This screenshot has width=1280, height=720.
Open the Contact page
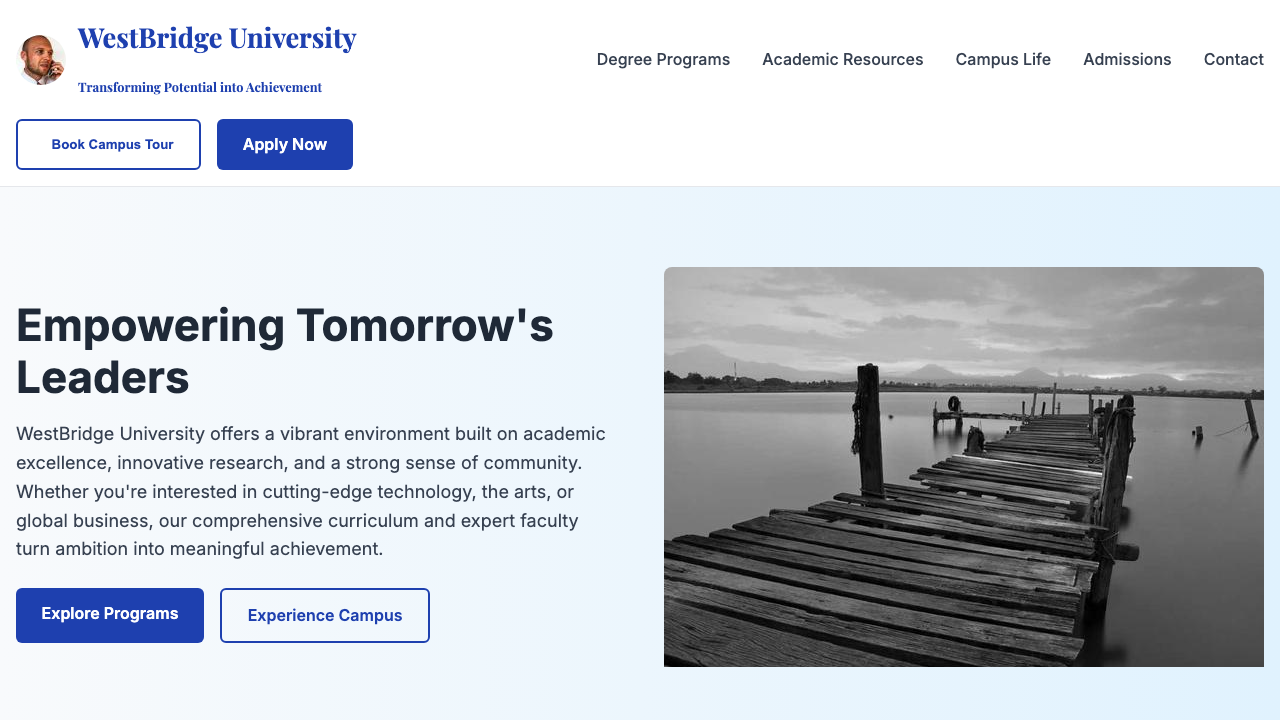[x=1233, y=59]
